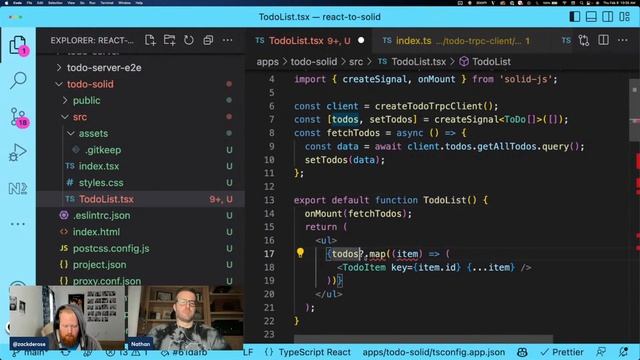Click LF end-of-line selector
Screen dimensions: 640x360
[x=248, y=352]
